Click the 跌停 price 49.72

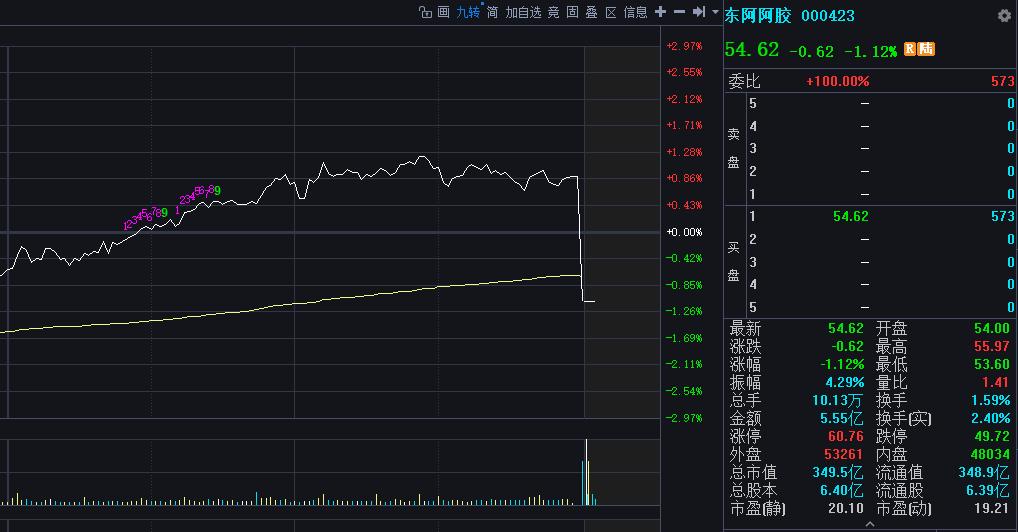(991, 437)
